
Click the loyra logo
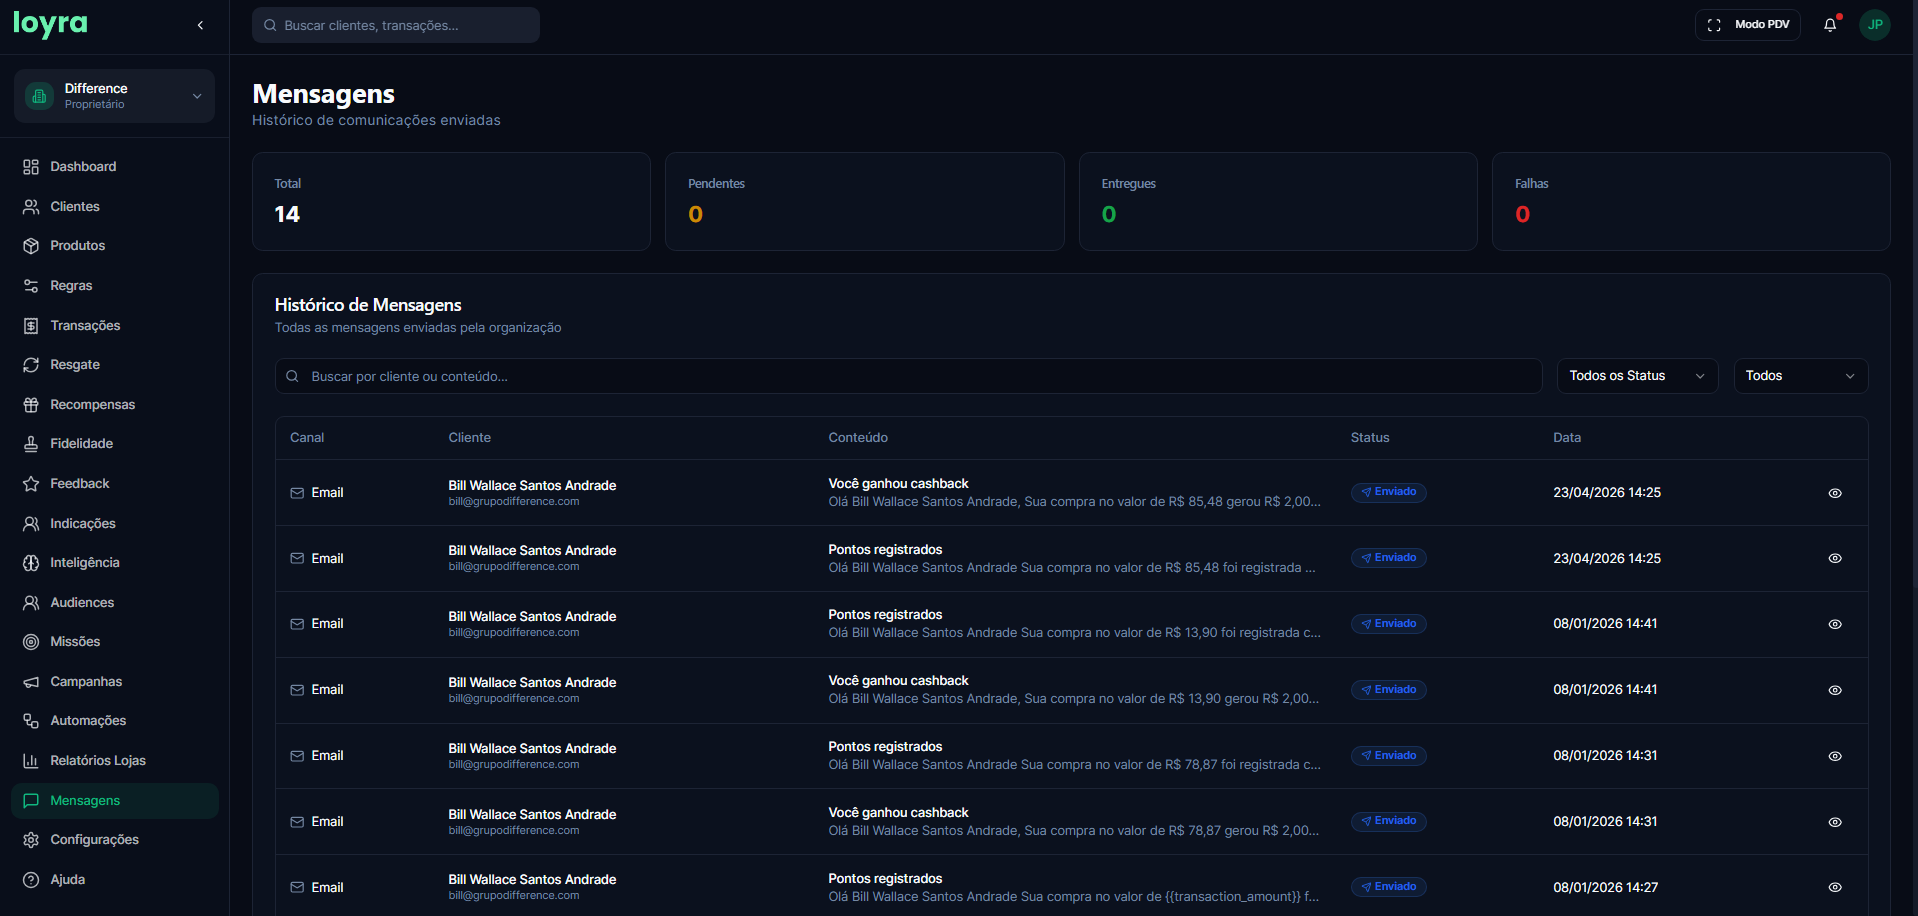click(50, 24)
